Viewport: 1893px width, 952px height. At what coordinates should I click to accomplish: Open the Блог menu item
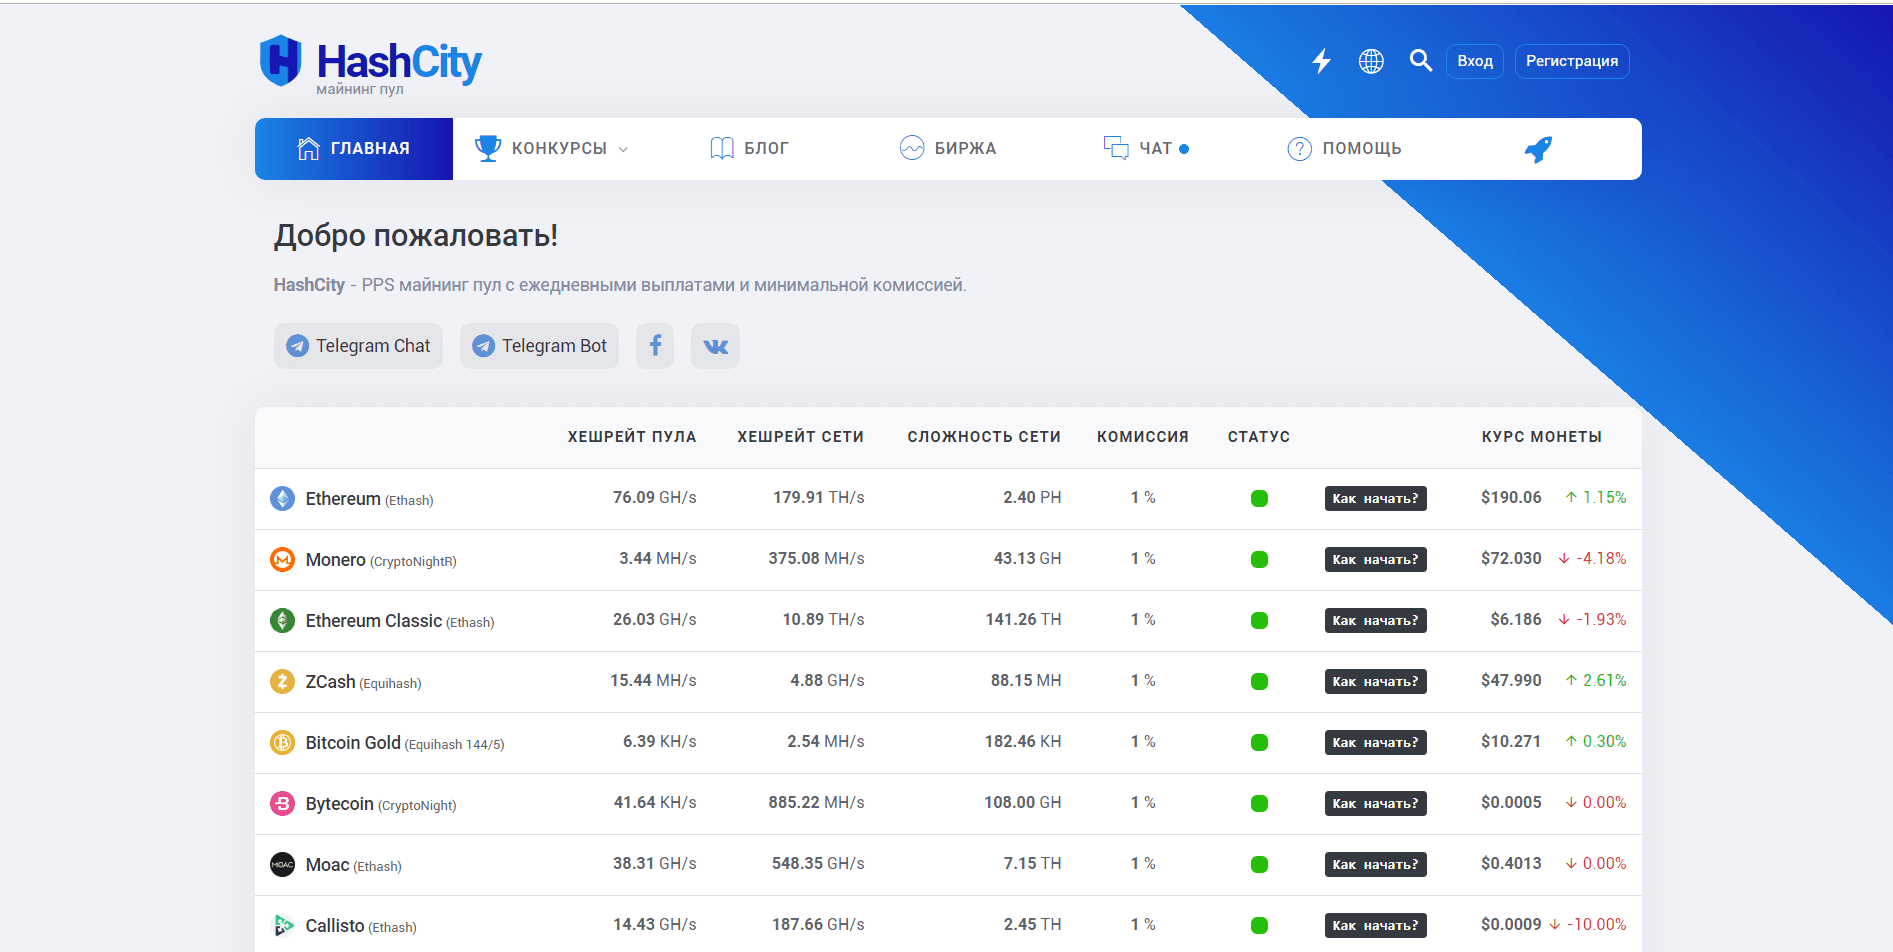(749, 149)
